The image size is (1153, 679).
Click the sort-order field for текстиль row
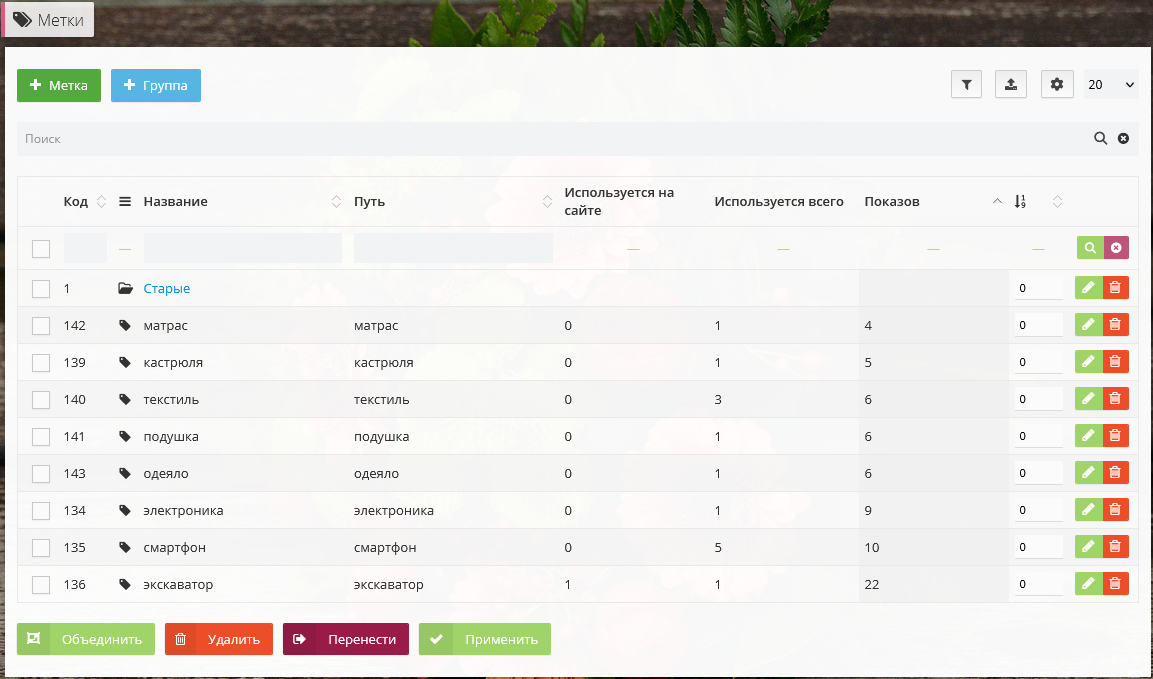point(1037,400)
